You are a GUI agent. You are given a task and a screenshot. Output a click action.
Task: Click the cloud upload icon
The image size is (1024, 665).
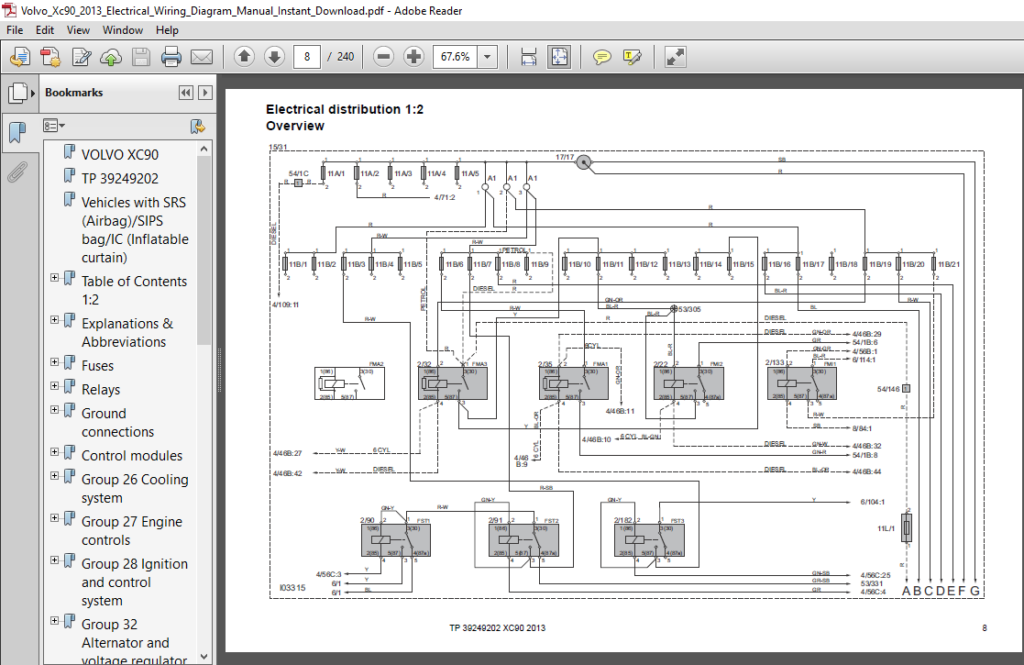click(111, 57)
